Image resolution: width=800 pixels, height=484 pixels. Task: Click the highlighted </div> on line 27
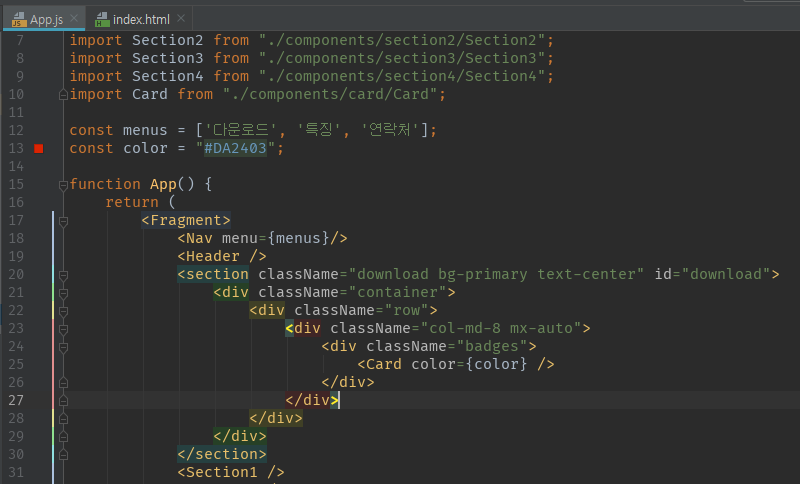(312, 400)
